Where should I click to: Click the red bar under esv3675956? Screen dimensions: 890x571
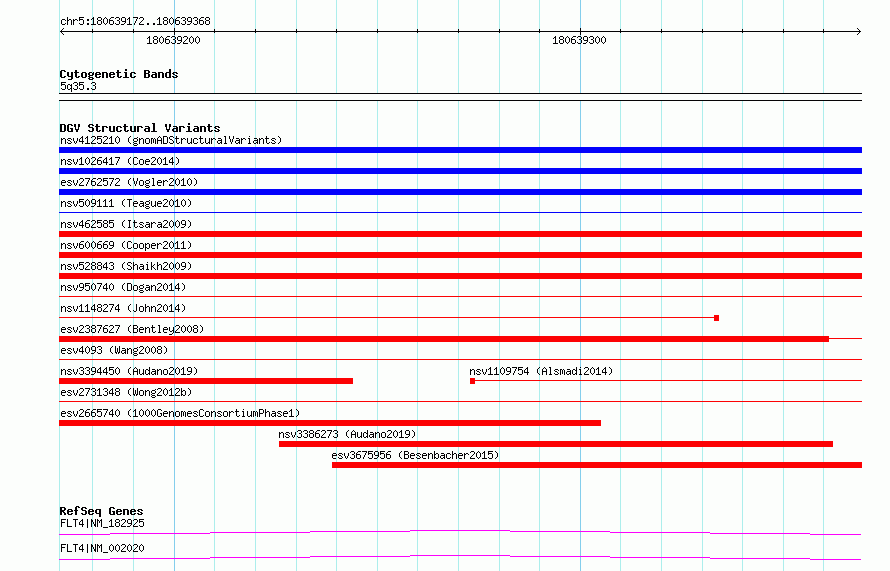coord(597,465)
